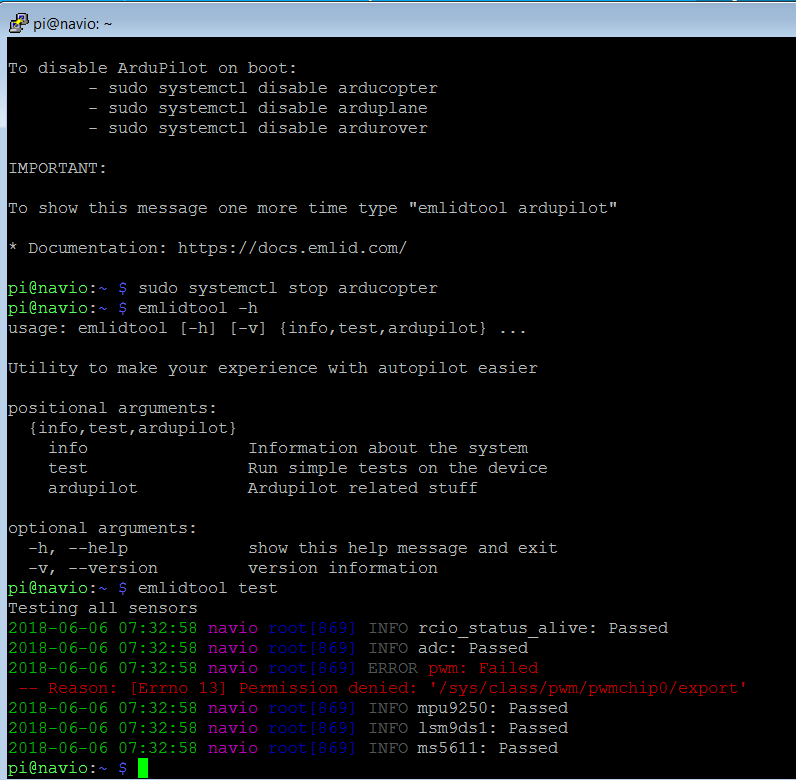Viewport: 796px width, 780px height.
Task: Click "Ardupilot related stuff" description
Action: click(x=362, y=489)
